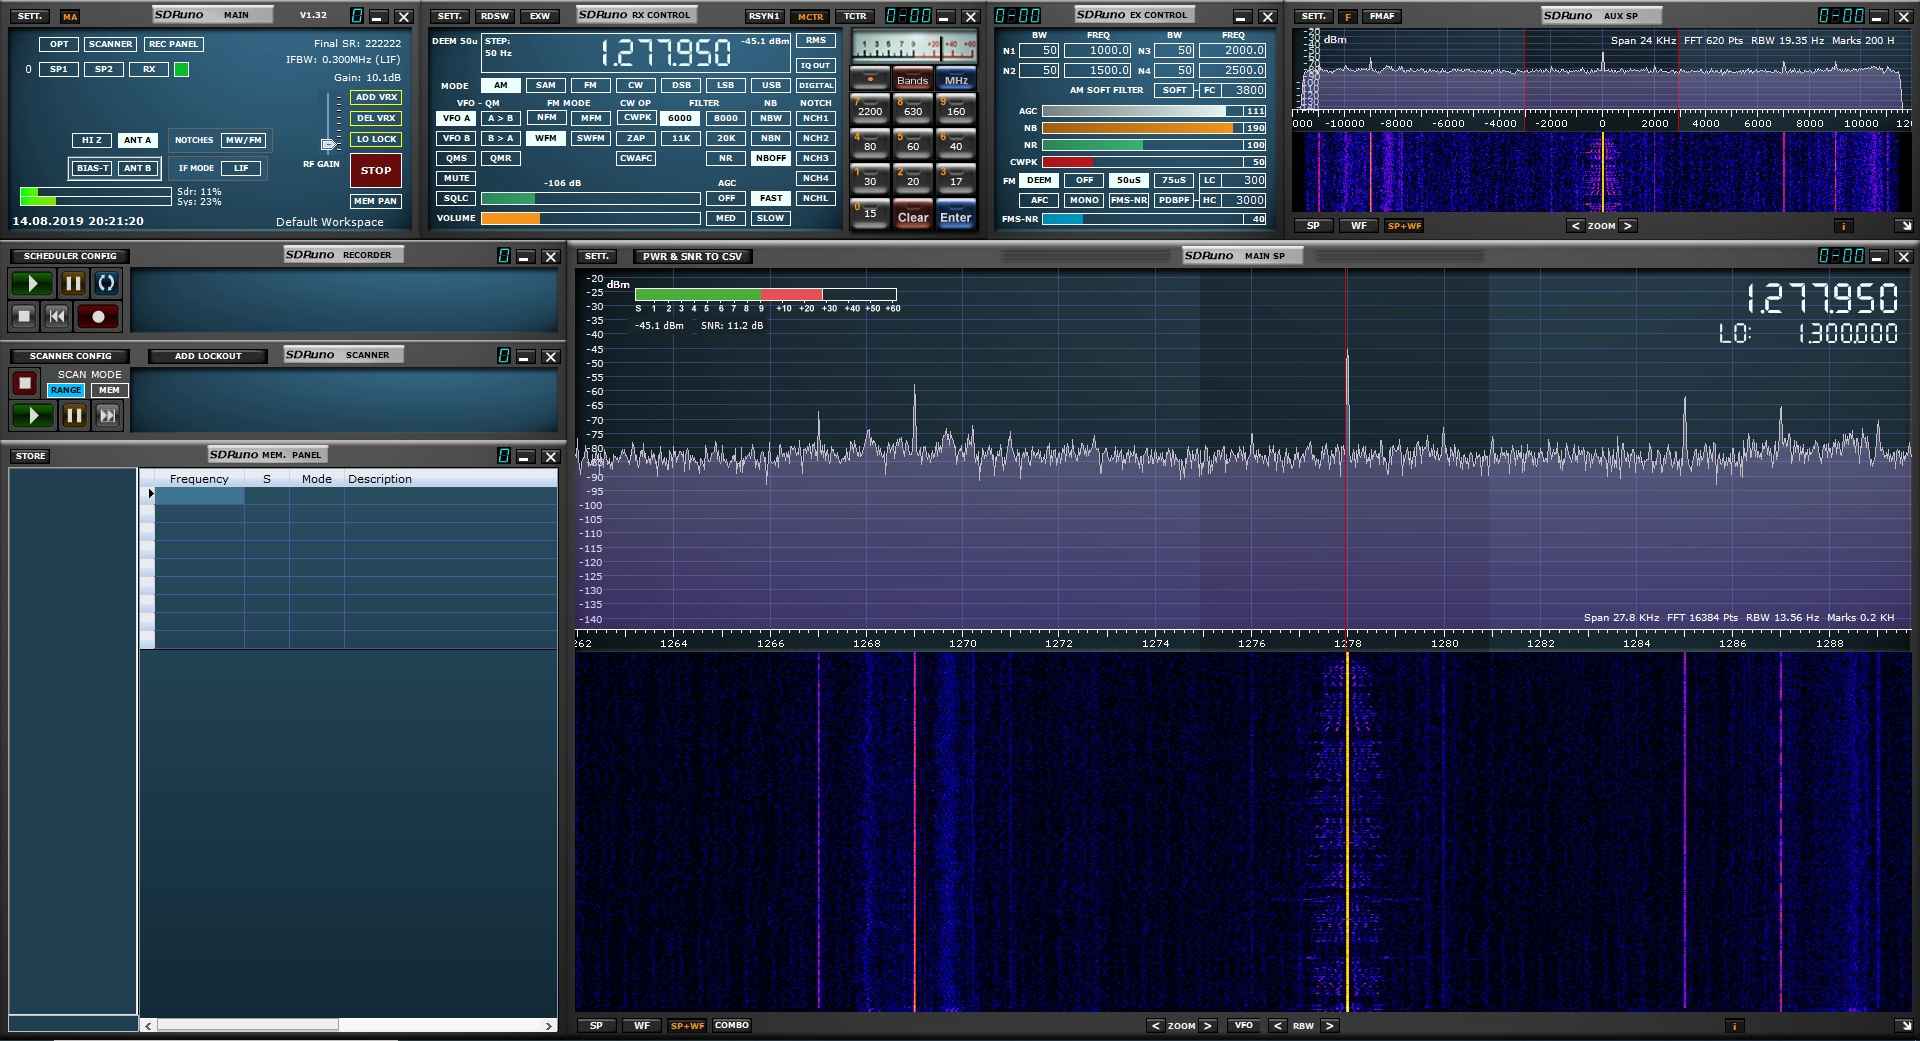
Task: Click N1 notch frequency field 1000.0
Action: coord(1097,51)
